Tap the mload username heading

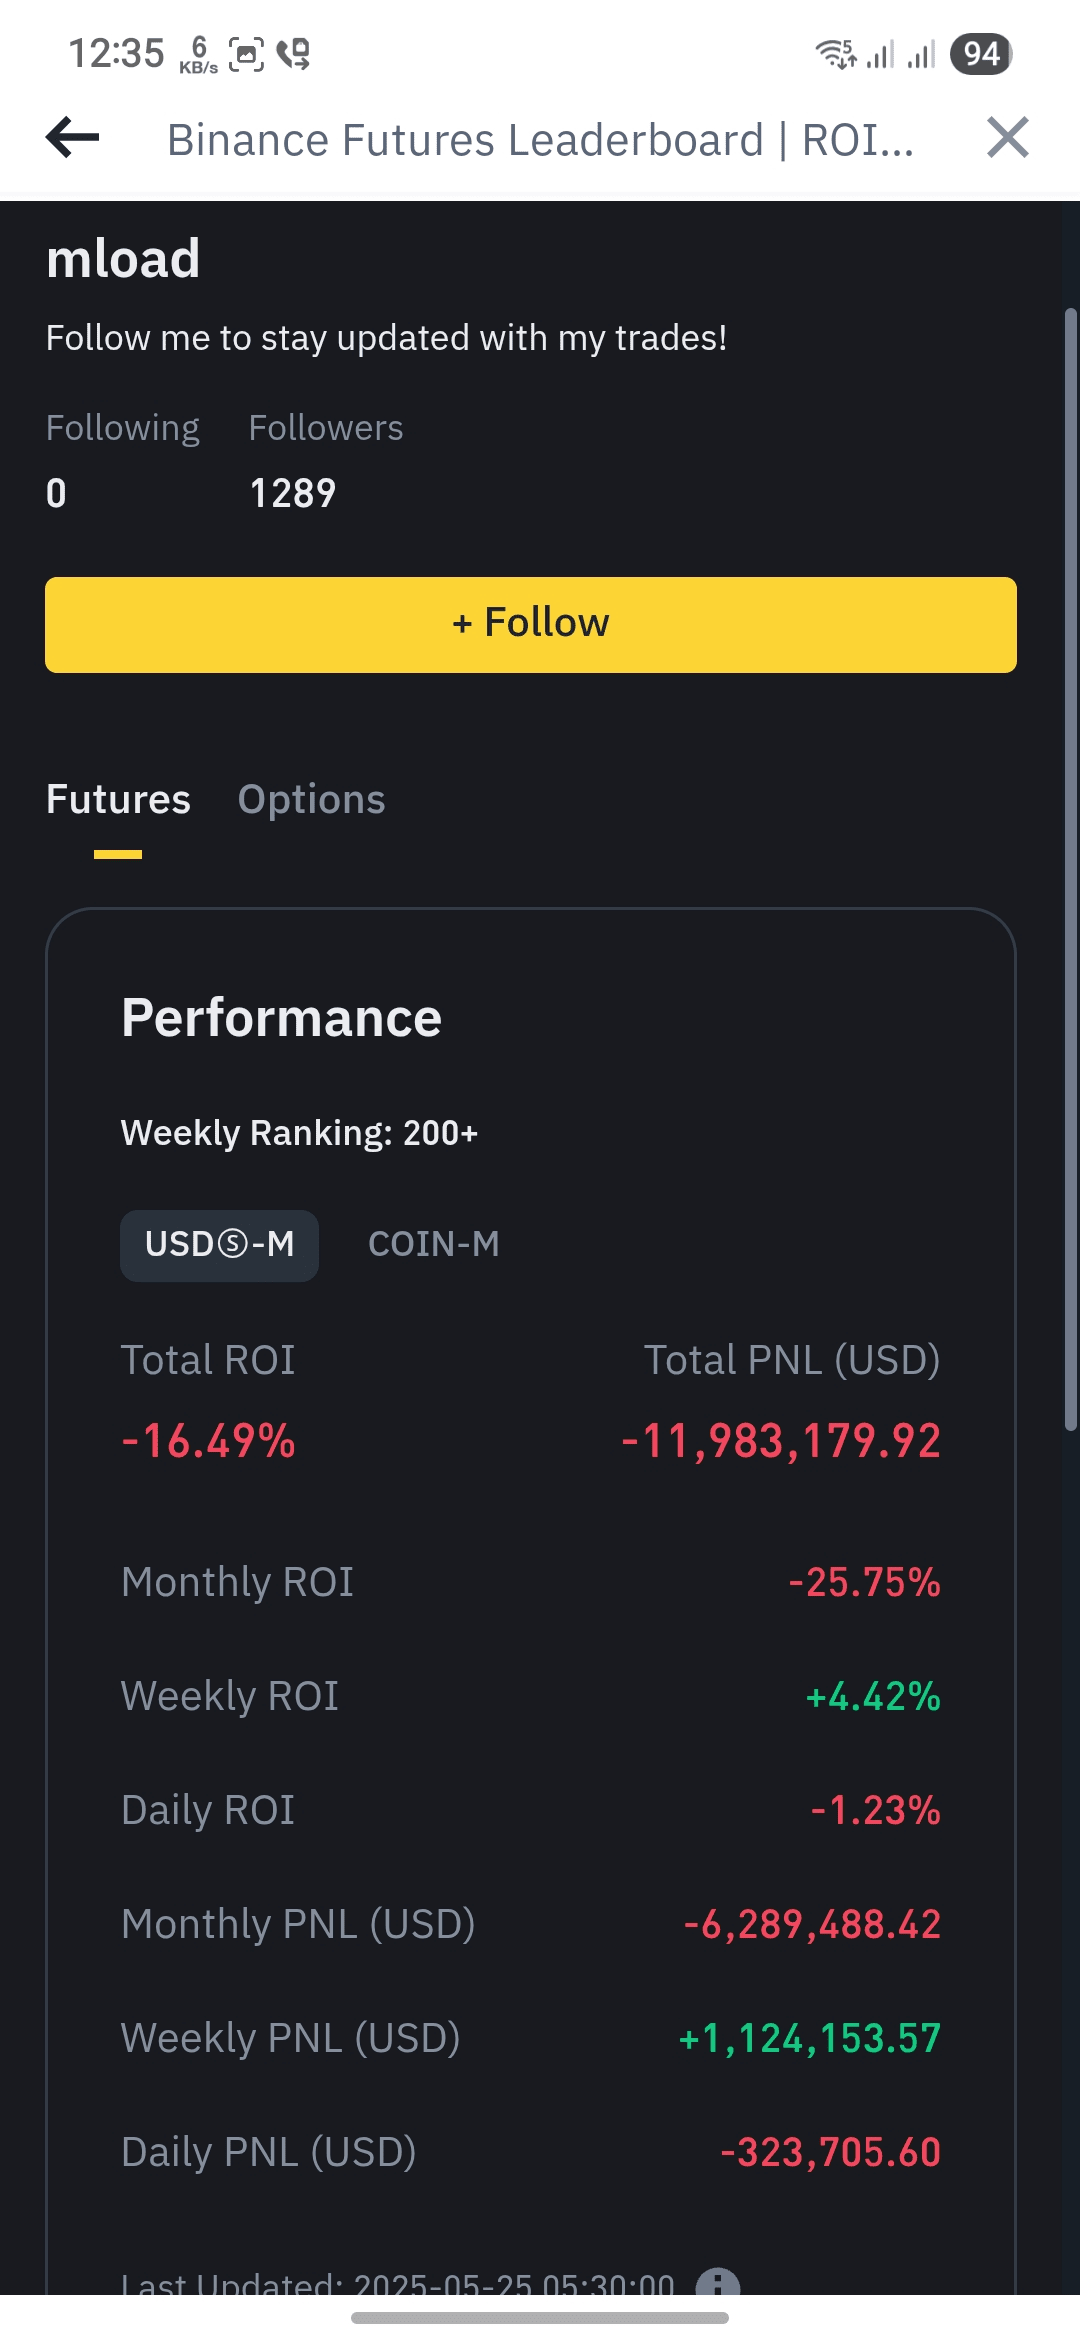click(x=123, y=259)
